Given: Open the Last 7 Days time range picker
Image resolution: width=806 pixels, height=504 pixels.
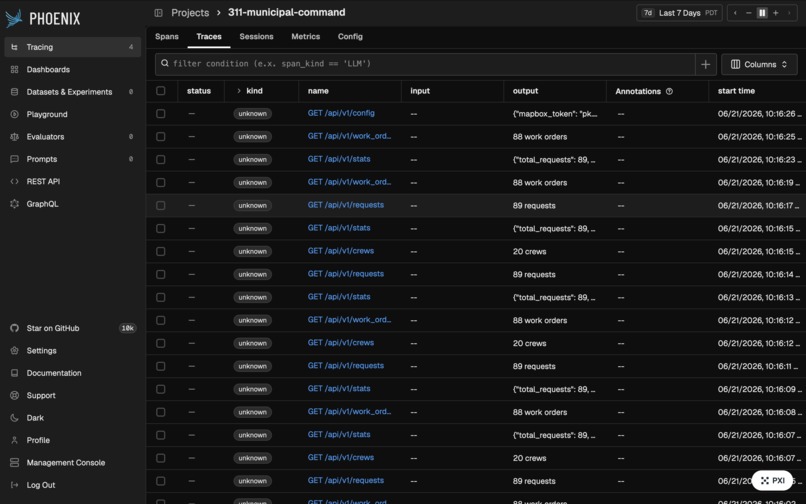Looking at the screenshot, I should (679, 13).
